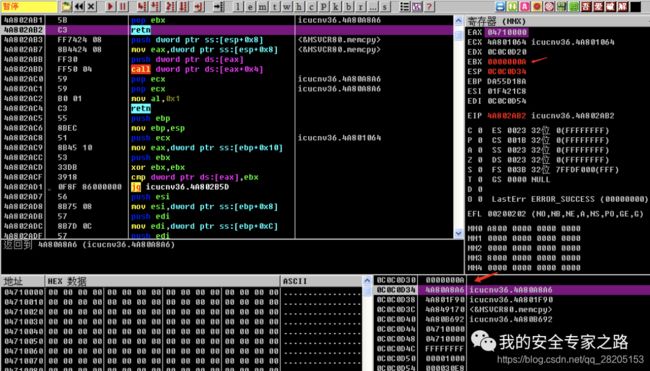Select the 'jg icucnv36.4A802B5D' instruction
The width and height of the screenshot is (650, 371).
tap(180, 187)
